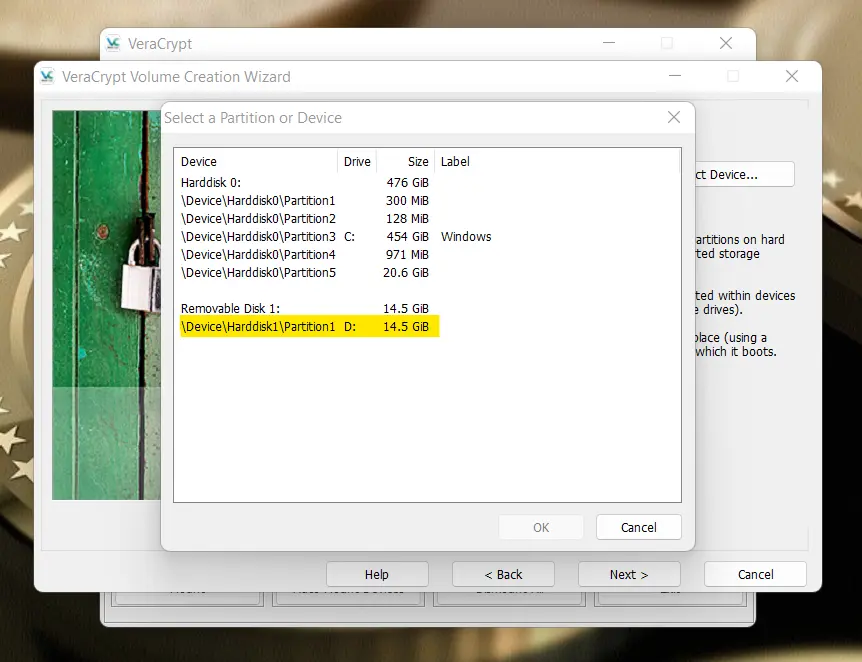The height and width of the screenshot is (662, 862).
Task: Go back with the < Back button
Action: tap(503, 575)
